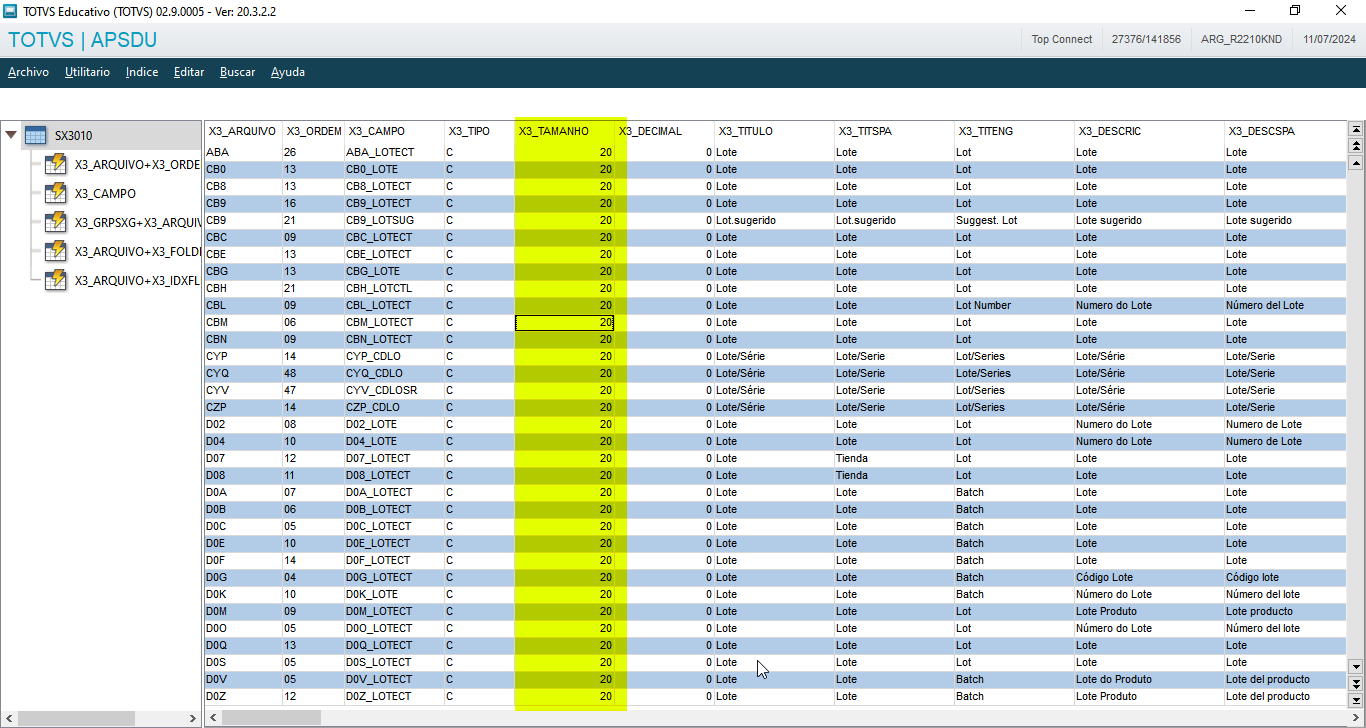The image size is (1366, 728).
Task: Select the X3_ARQUIVO+X3_ORDE index
Action: point(137,165)
